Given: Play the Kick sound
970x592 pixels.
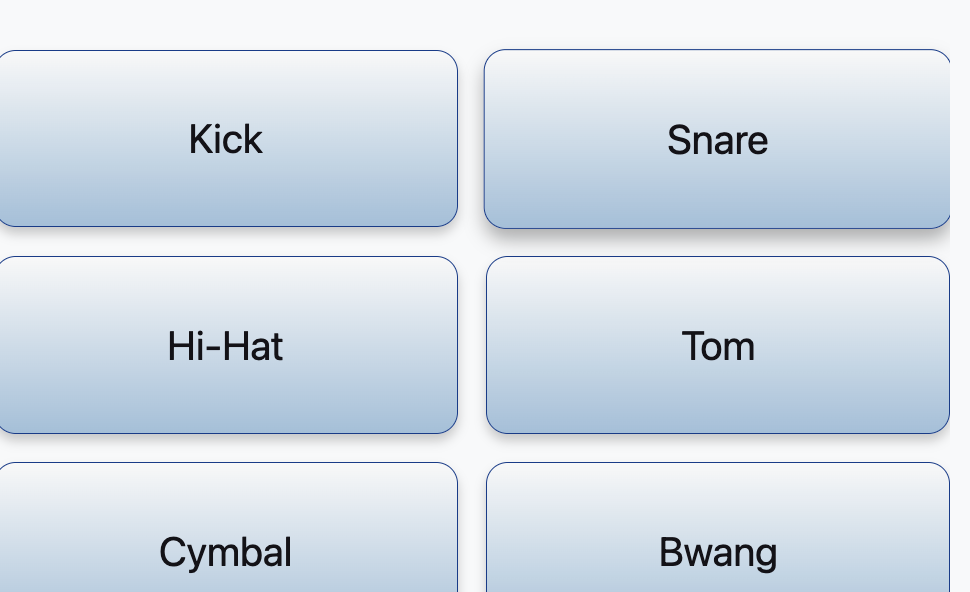Looking at the screenshot, I should click(x=226, y=139).
